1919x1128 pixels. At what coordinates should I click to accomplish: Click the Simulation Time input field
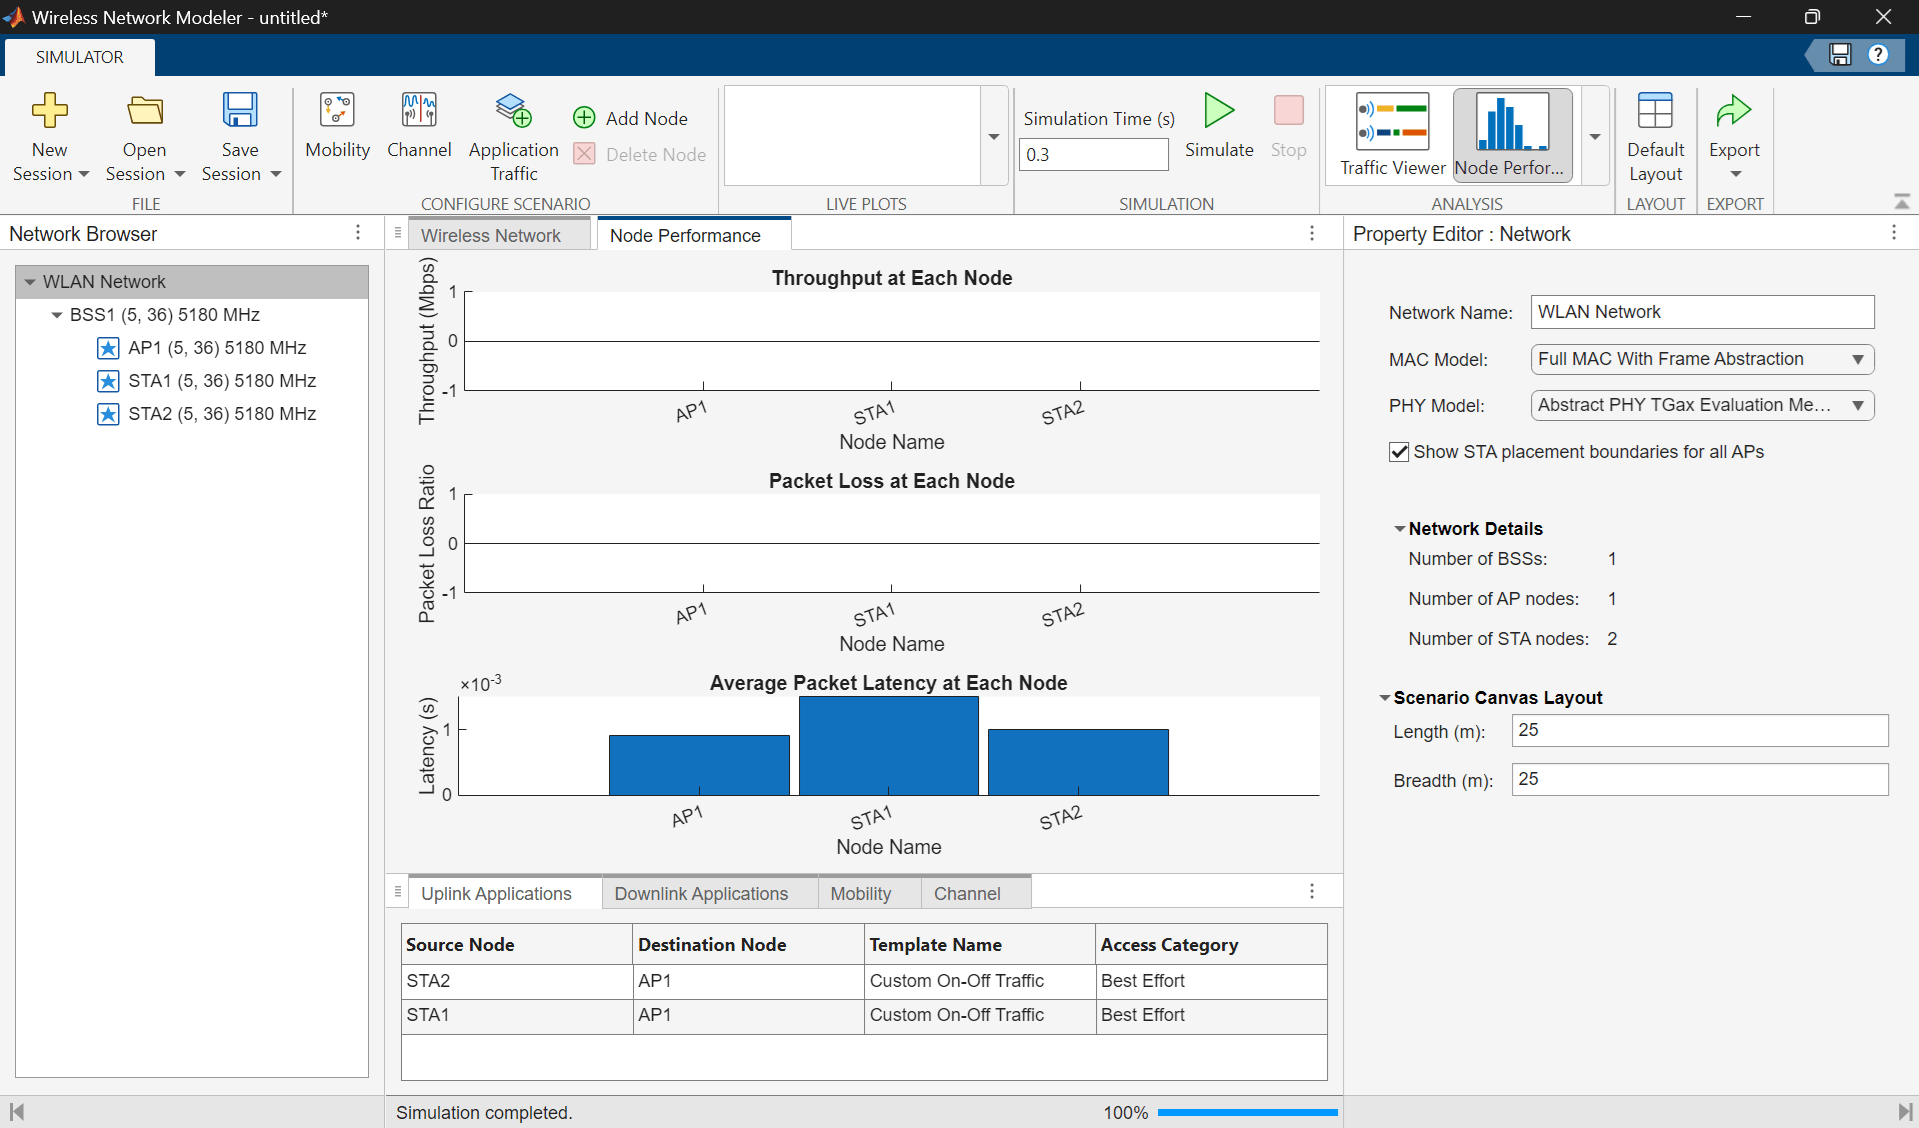coord(1092,155)
